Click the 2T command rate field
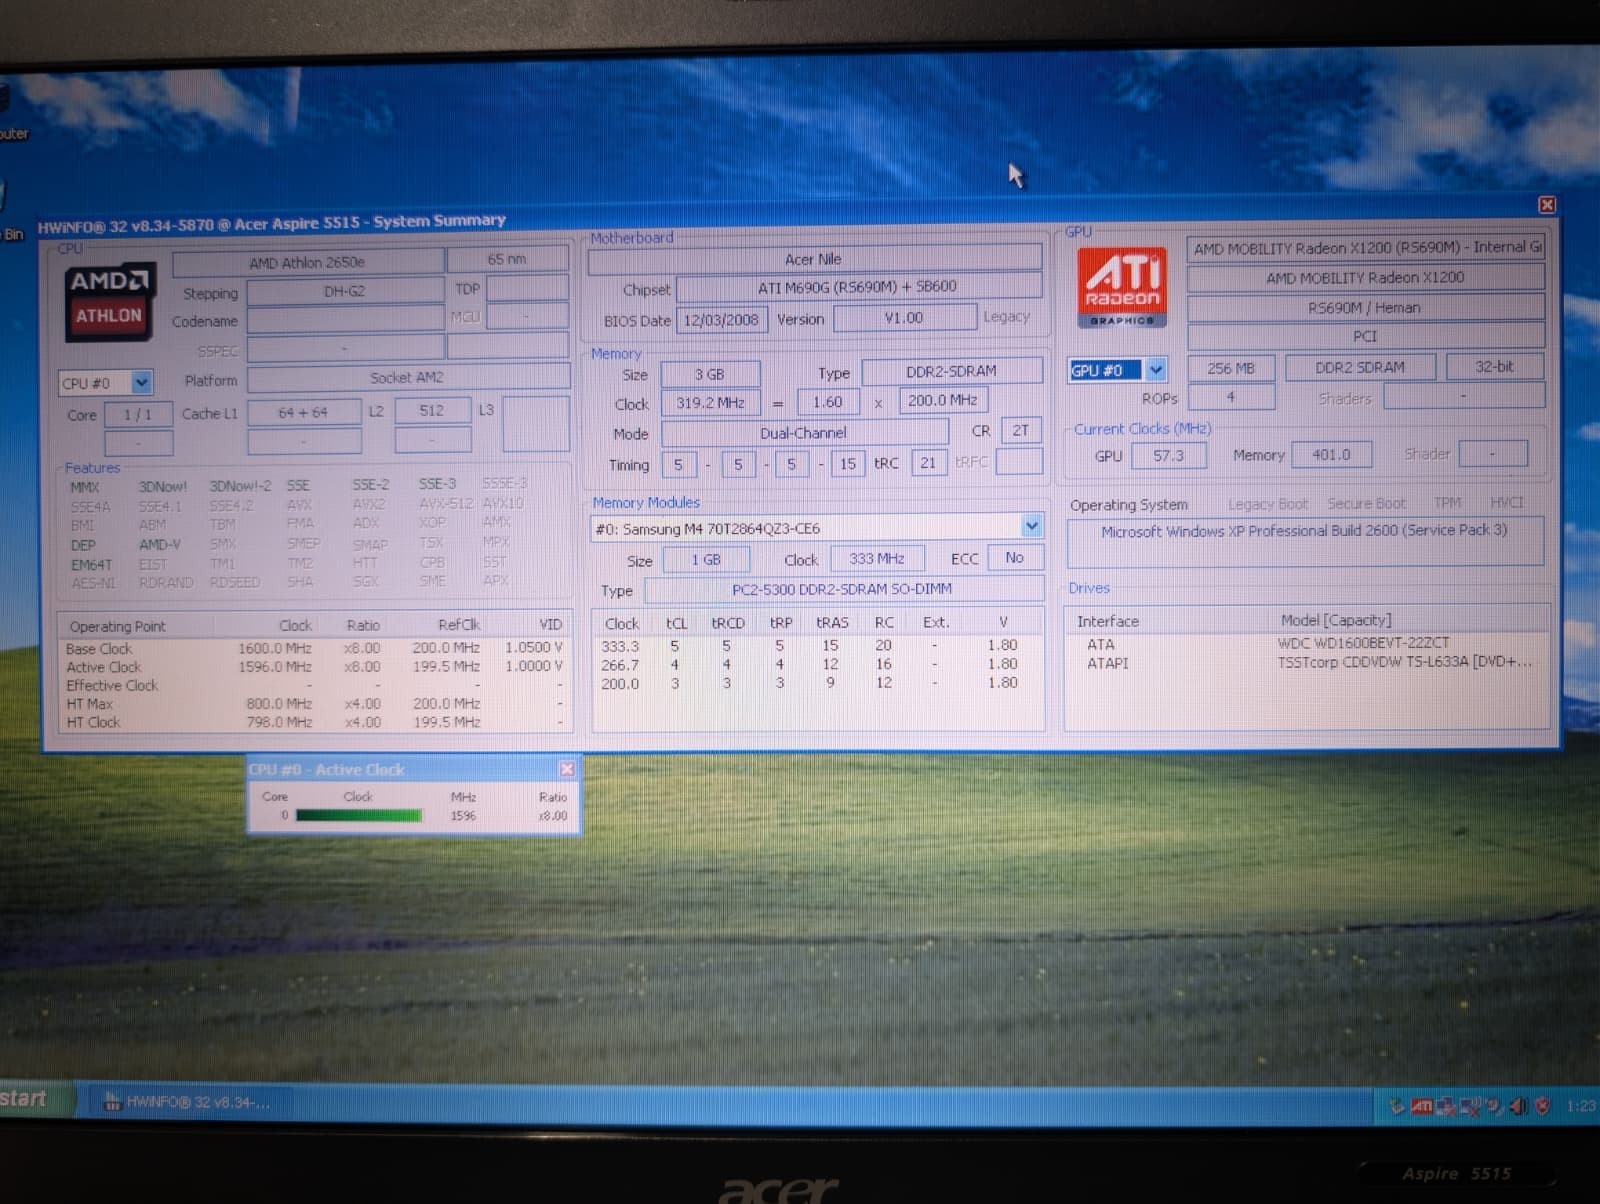 pyautogui.click(x=1020, y=430)
